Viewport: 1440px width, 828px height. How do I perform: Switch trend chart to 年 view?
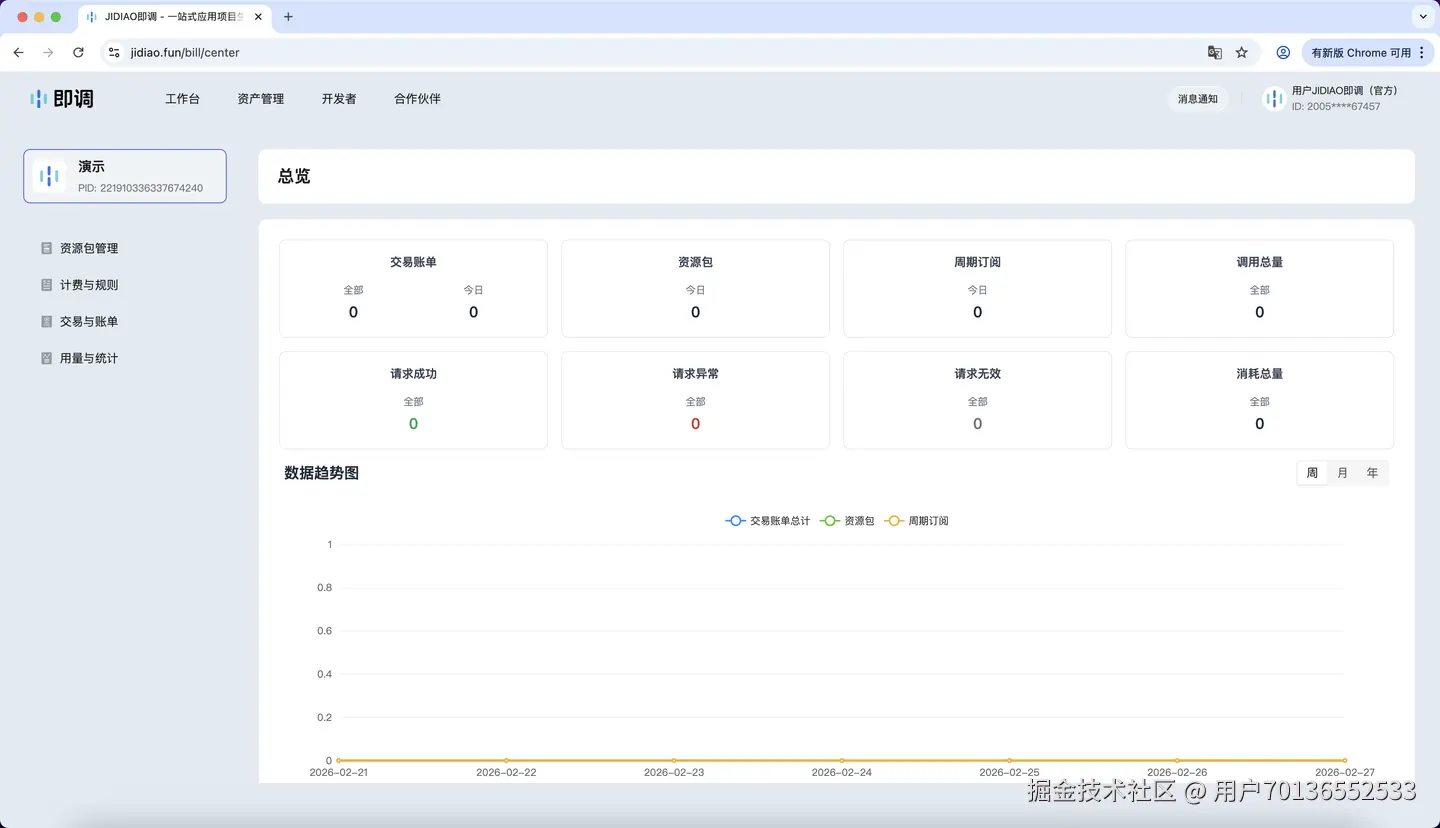coord(1373,473)
